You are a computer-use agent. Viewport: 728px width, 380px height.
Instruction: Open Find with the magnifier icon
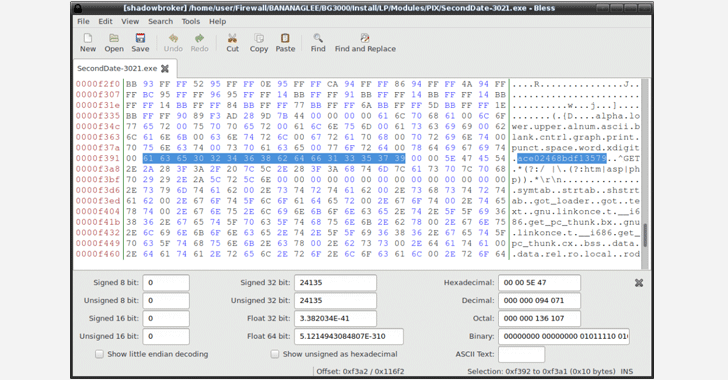click(318, 38)
